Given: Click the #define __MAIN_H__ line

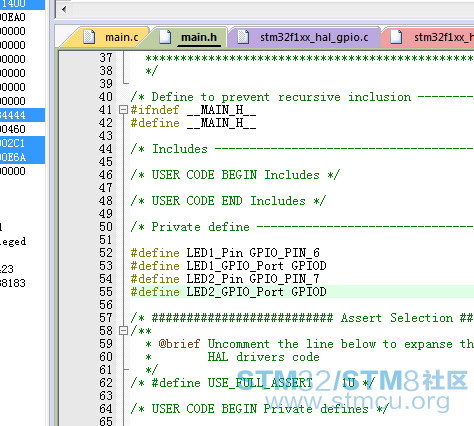Looking at the screenshot, I should 193,123.
